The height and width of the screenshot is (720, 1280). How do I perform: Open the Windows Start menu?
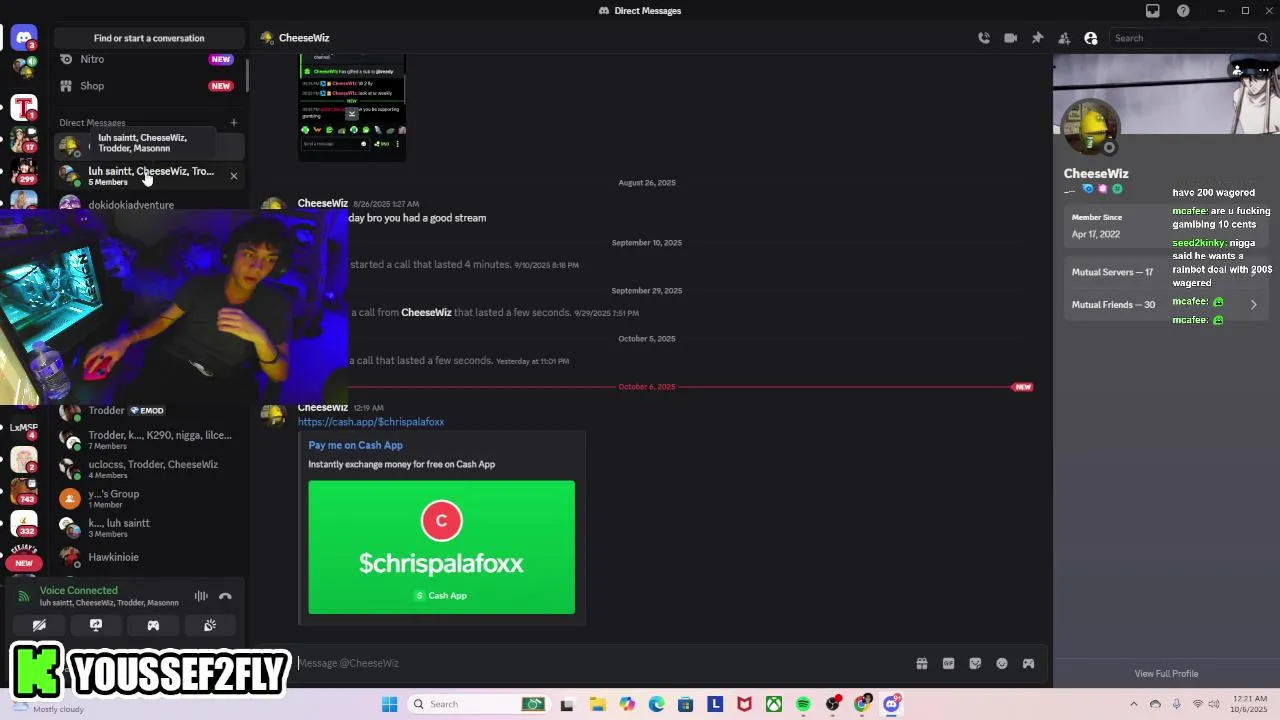point(389,704)
